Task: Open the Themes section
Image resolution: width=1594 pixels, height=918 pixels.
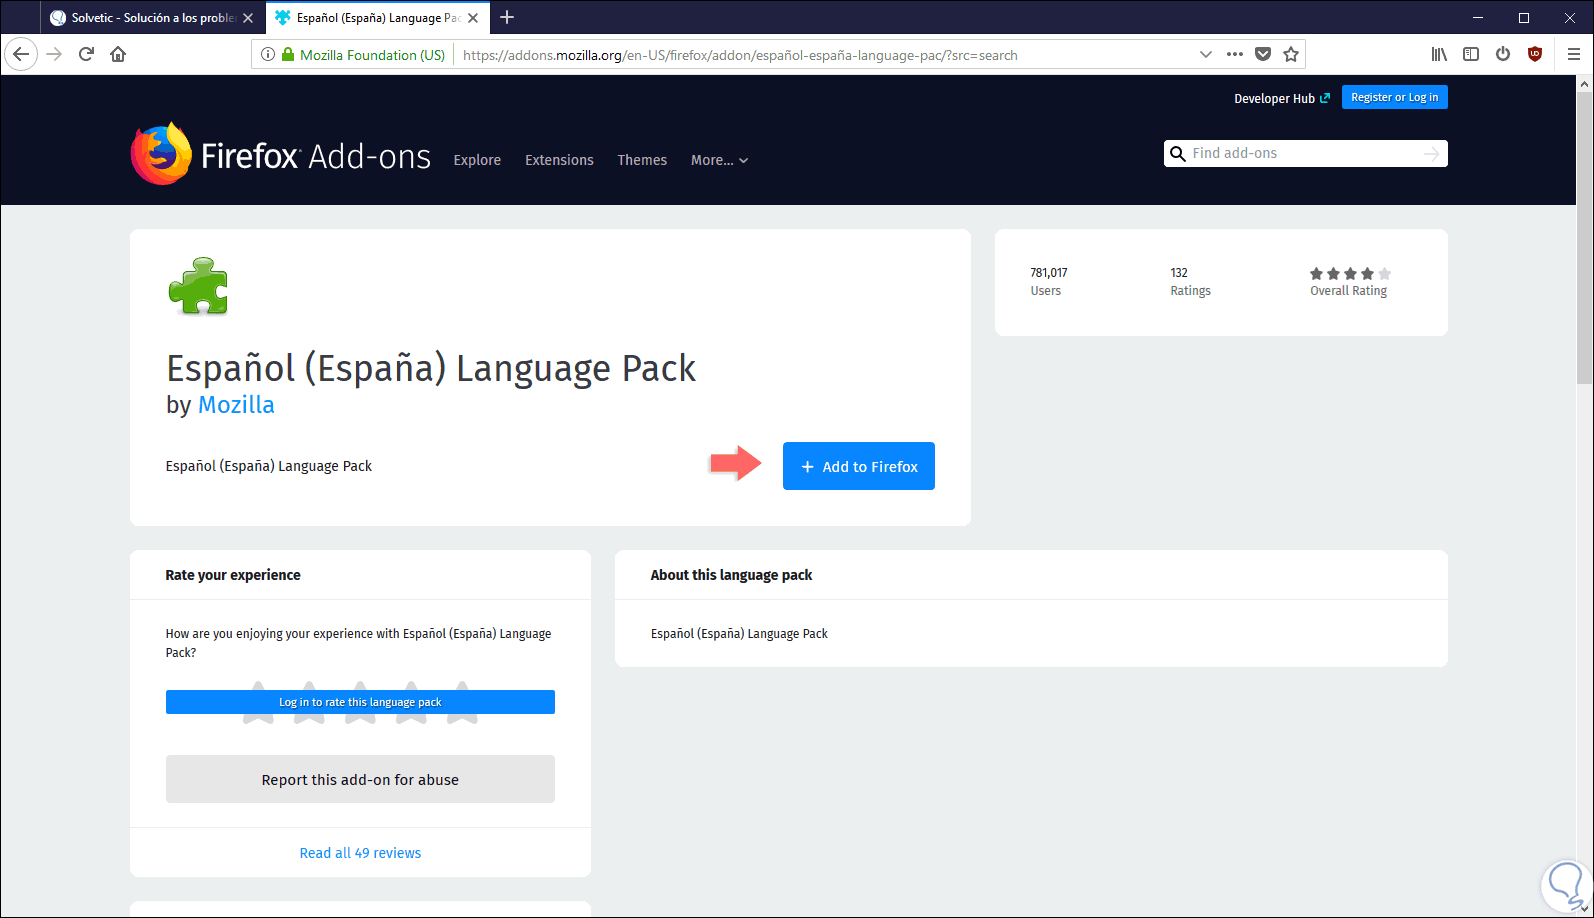Action: pyautogui.click(x=642, y=160)
